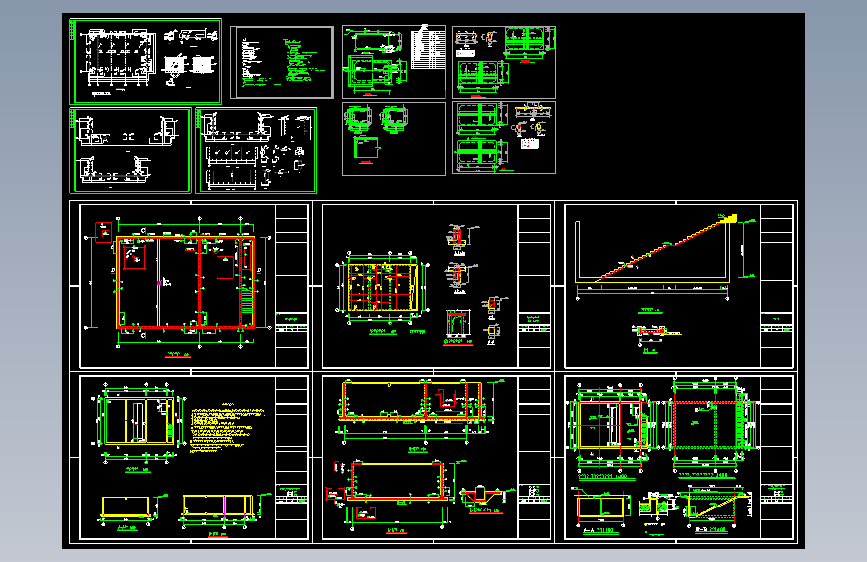Select the red gridded plan in the middle sheet

tap(383, 288)
